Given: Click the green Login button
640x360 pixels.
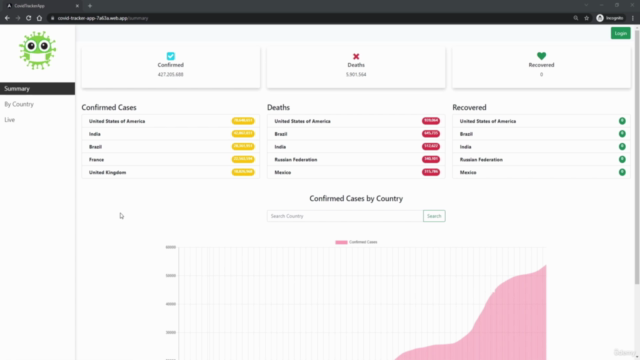Looking at the screenshot, I should (620, 33).
